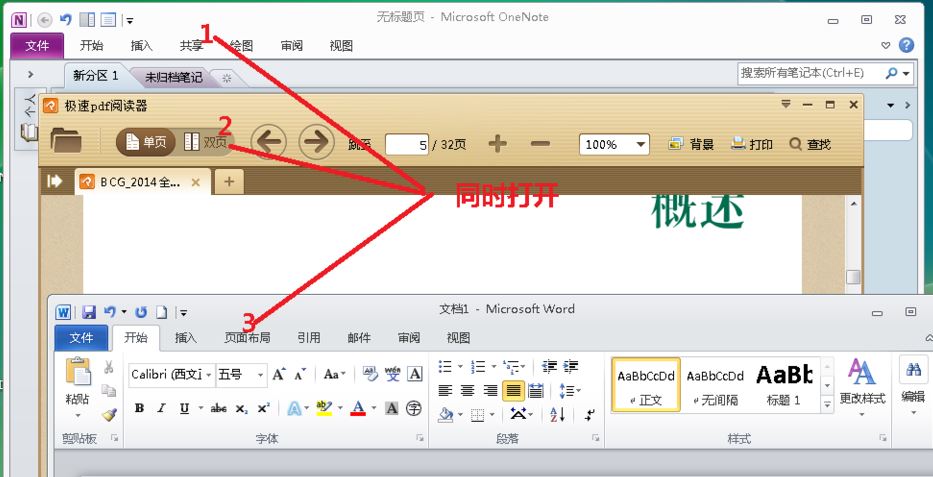Click the zoom out minus icon in PDF reader
The height and width of the screenshot is (477, 933).
(x=540, y=144)
